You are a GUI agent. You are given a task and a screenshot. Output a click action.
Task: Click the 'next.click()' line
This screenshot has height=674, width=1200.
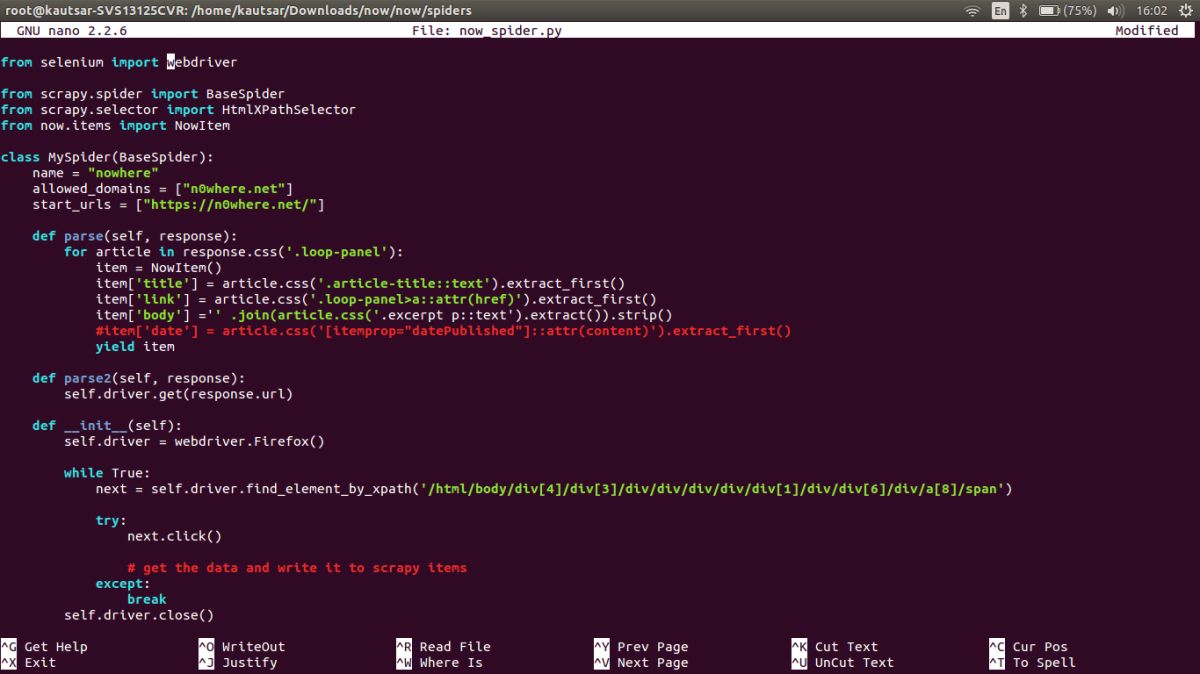pos(174,536)
